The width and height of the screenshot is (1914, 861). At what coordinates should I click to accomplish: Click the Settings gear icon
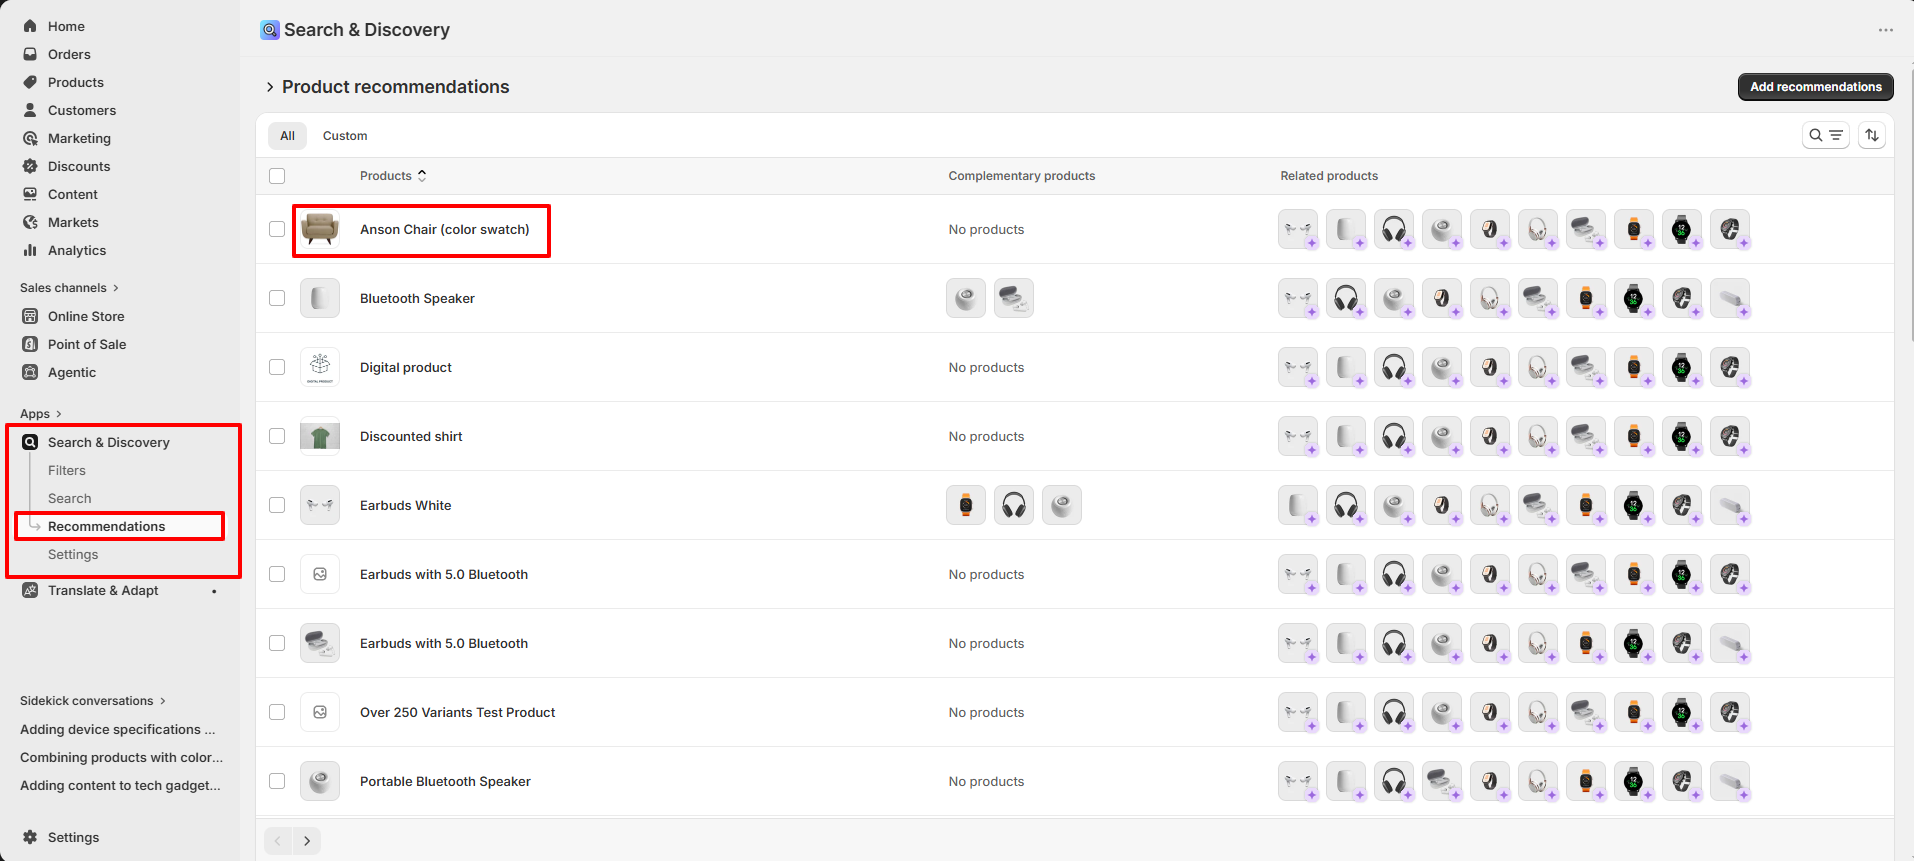point(30,837)
